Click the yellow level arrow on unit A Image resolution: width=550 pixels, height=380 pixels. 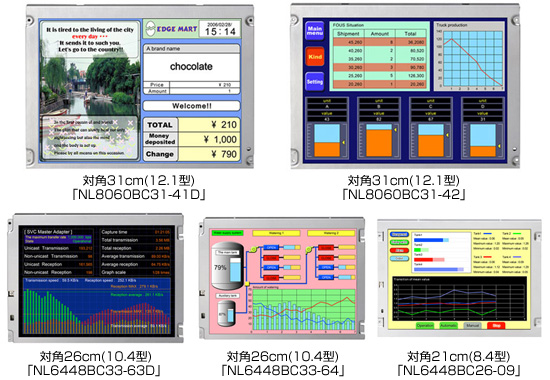click(x=343, y=142)
